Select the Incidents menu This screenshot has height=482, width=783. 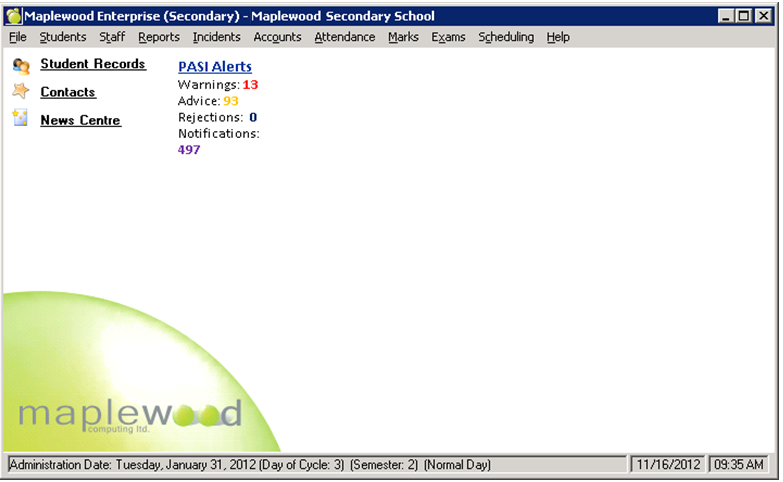(216, 37)
